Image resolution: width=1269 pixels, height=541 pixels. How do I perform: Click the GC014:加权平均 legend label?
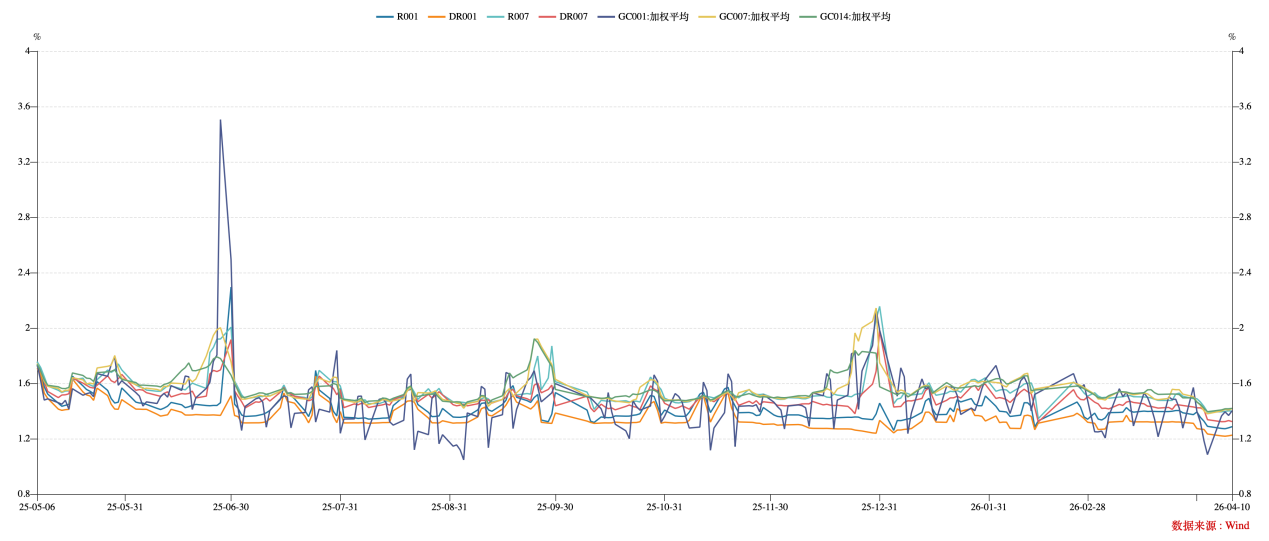point(855,17)
